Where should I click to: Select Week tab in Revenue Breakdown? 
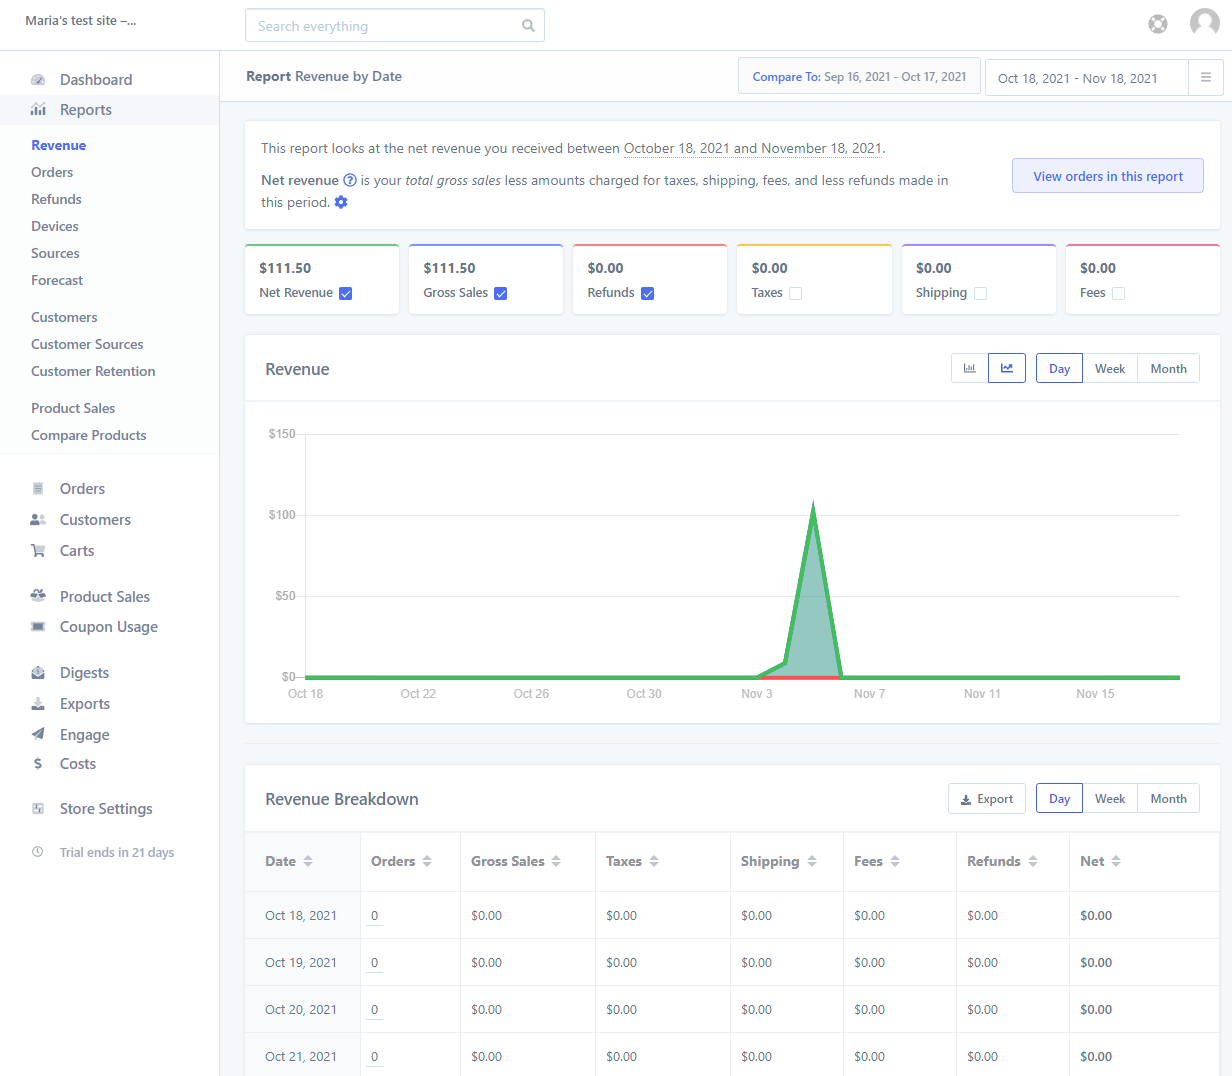pyautogui.click(x=1110, y=798)
